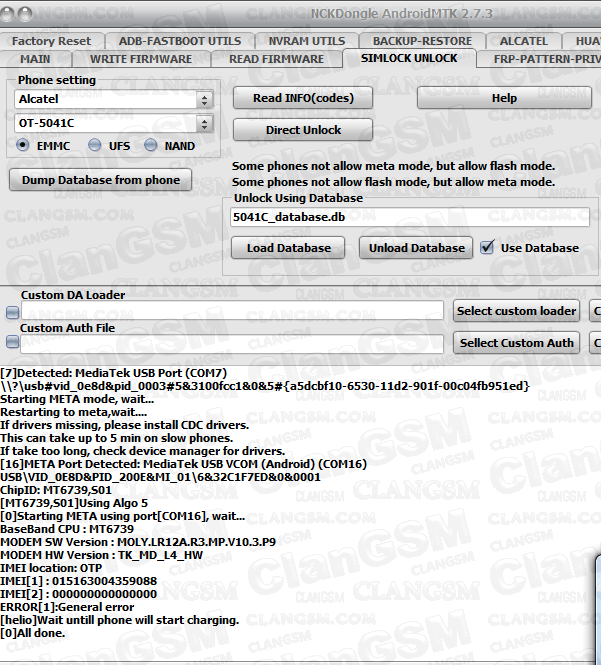Screen dimensions: 601x665
Task: Open the WRITE FIRMWARE tab
Action: coord(141,59)
